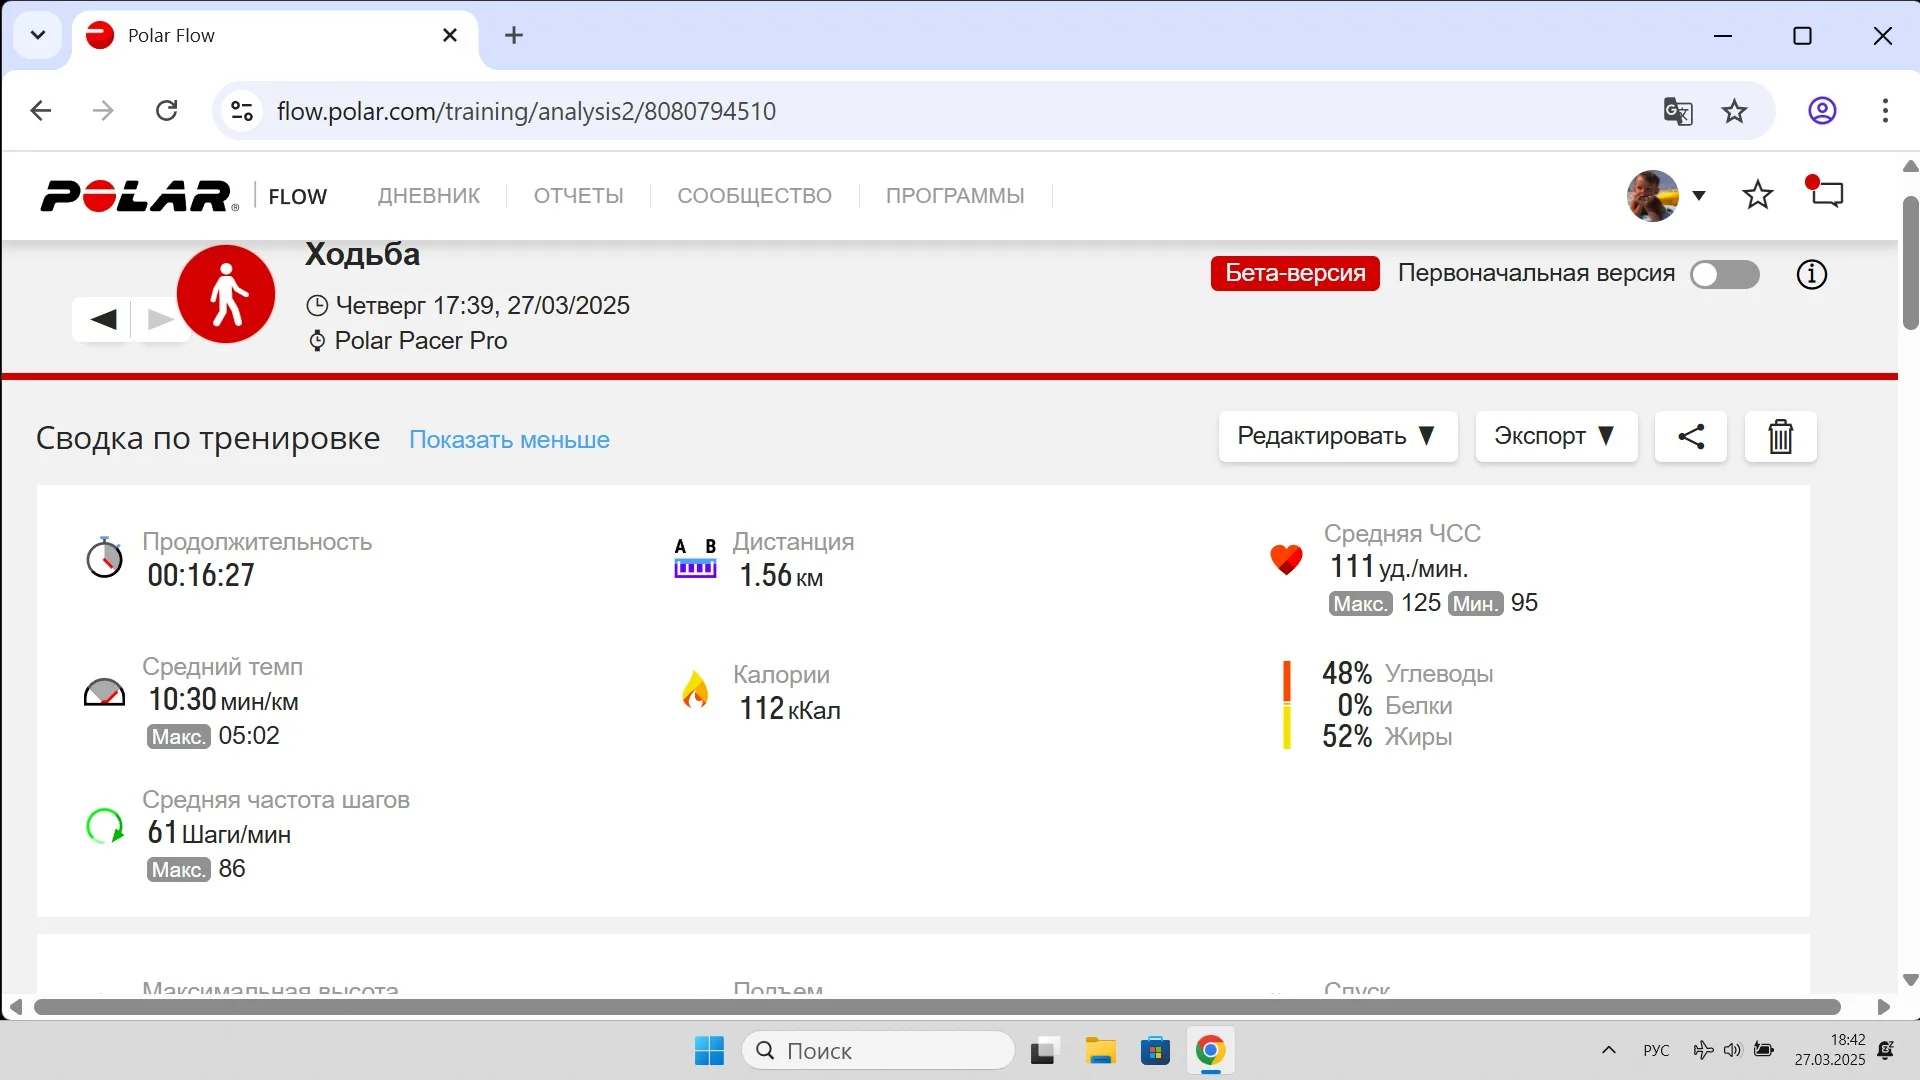Click the Windows taskbar search field
1920x1080 pixels.
pos(878,1051)
